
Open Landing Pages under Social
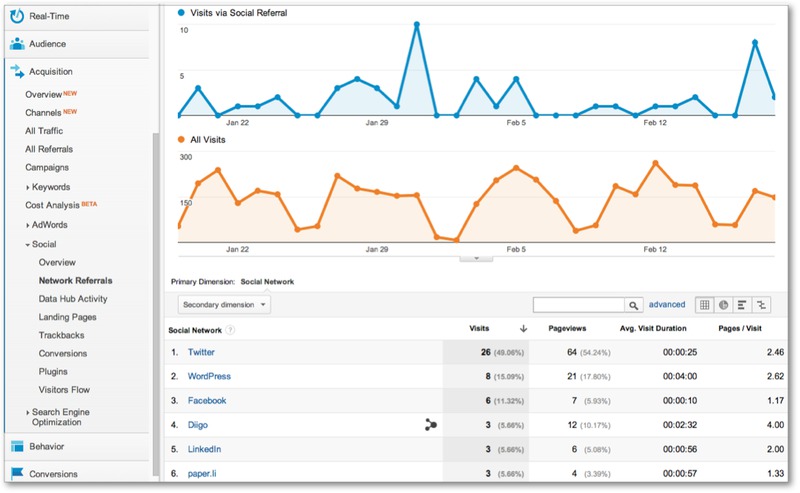point(67,317)
